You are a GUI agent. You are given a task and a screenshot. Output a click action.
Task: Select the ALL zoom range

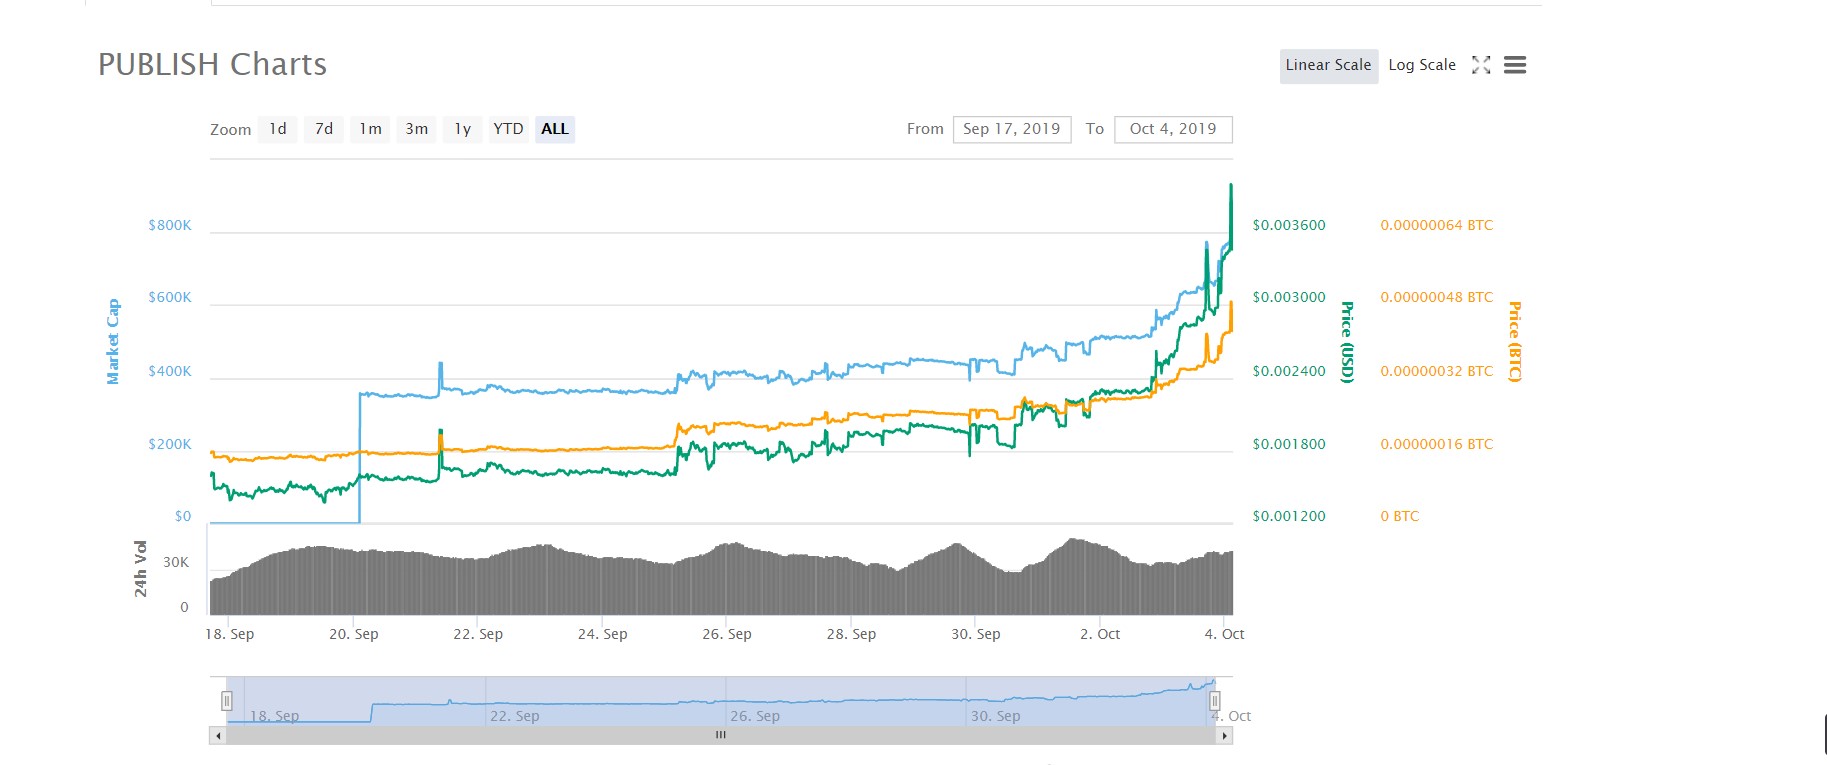point(555,129)
